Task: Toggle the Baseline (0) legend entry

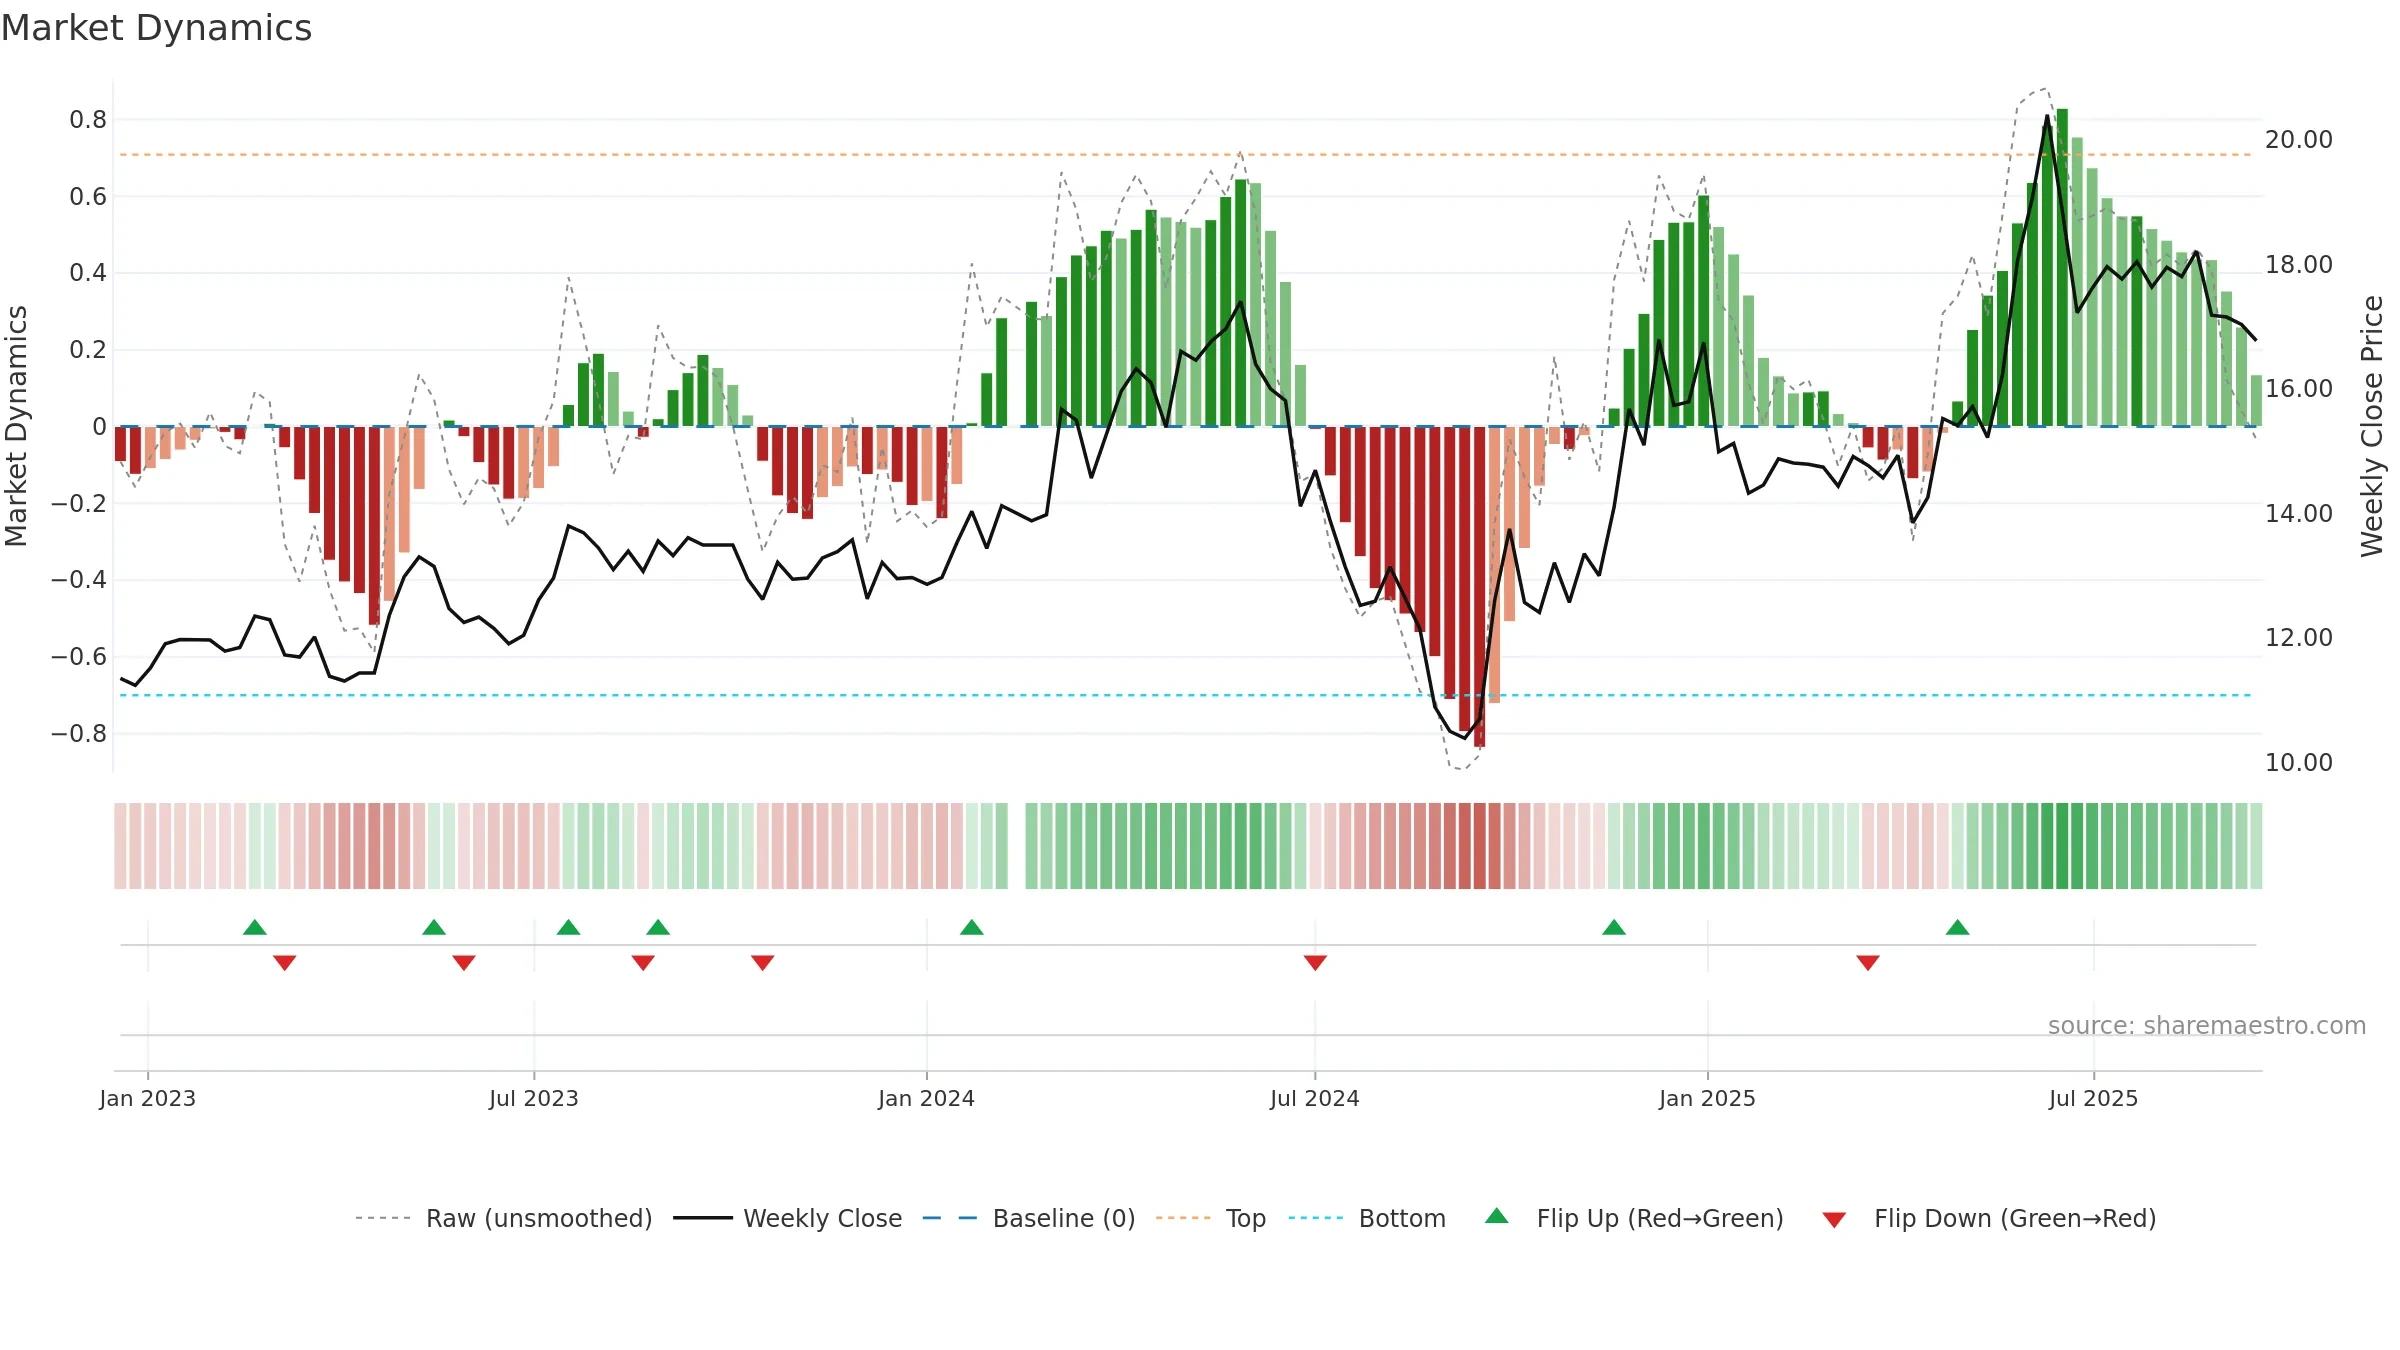Action: pyautogui.click(x=1029, y=1218)
